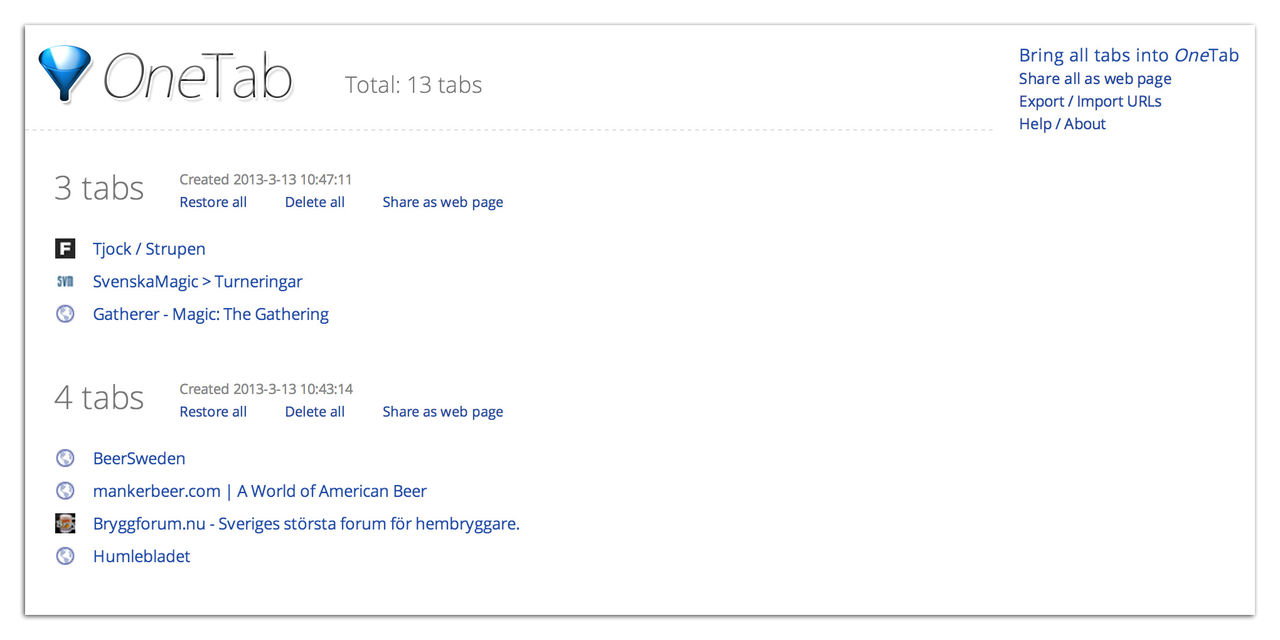
Task: Open the SvenskaMagic > Turneringar link
Action: (197, 281)
